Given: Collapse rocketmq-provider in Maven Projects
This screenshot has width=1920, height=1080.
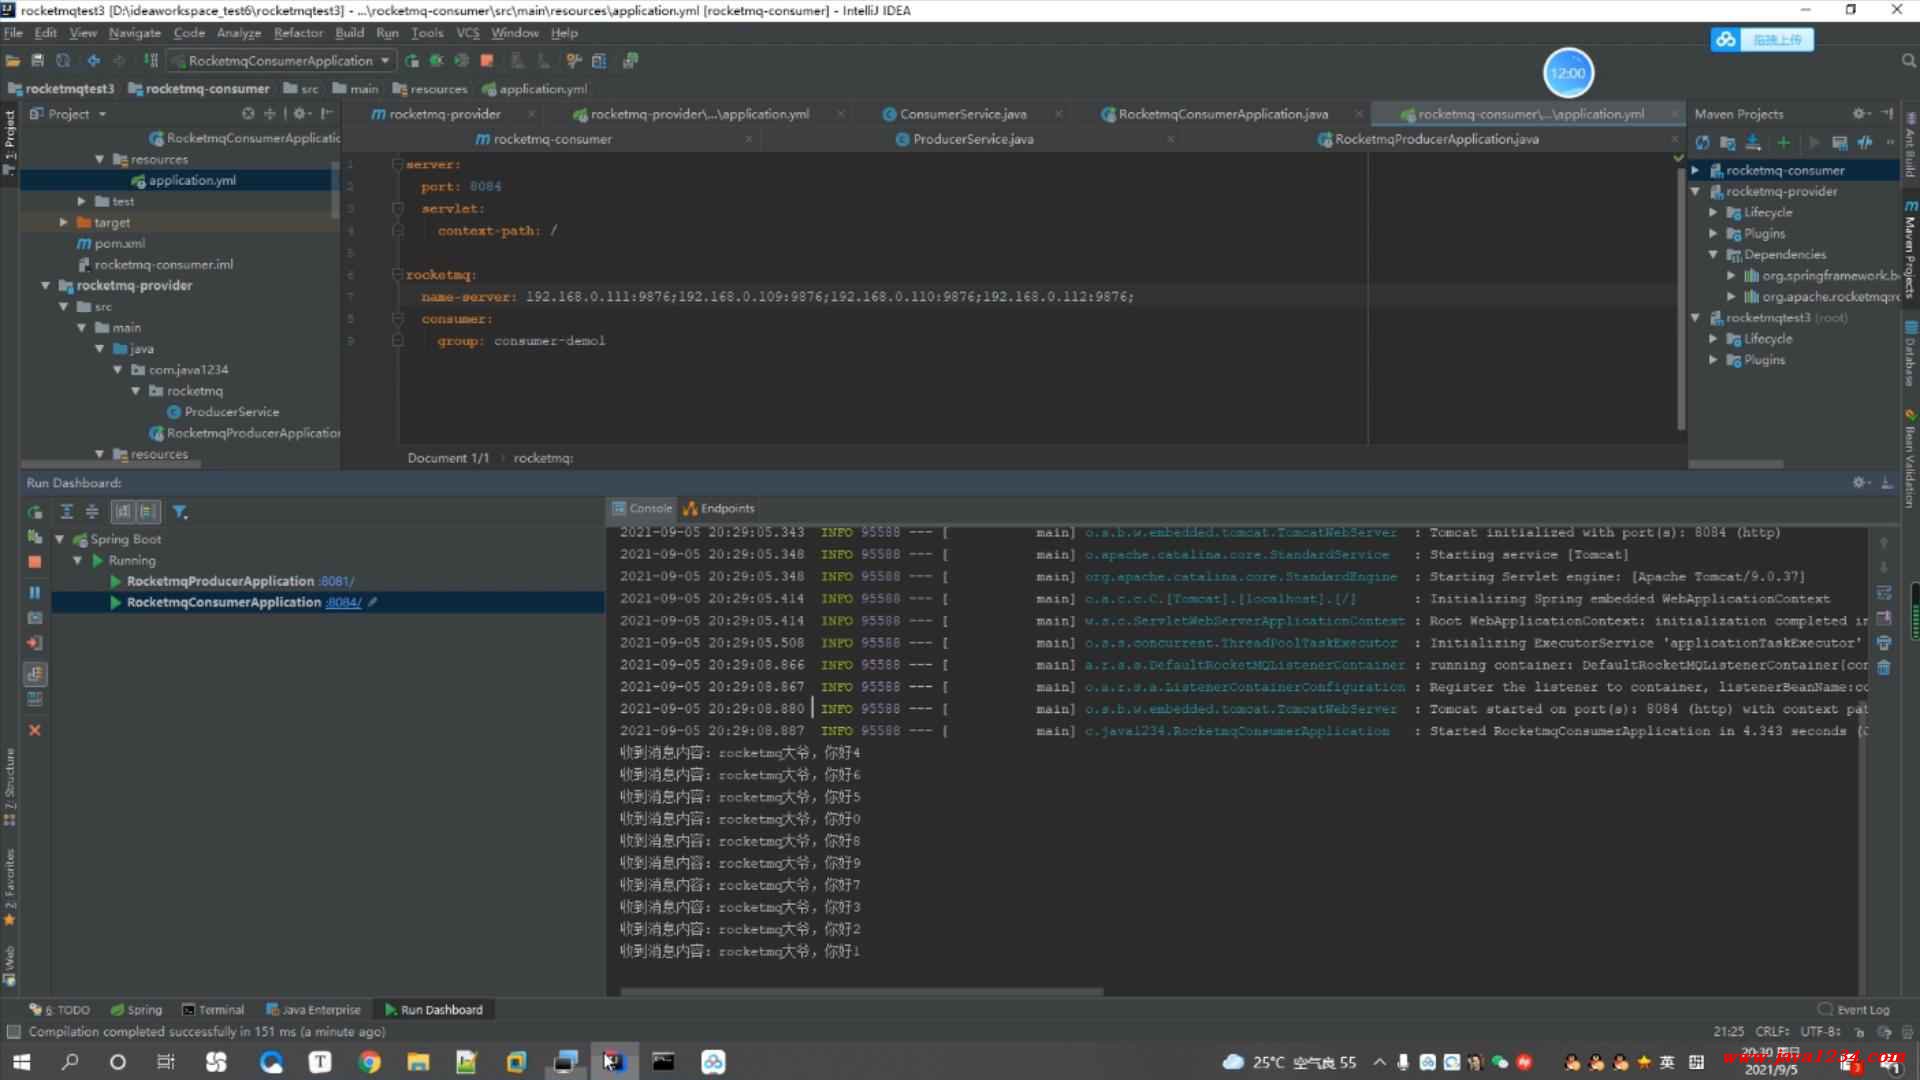Looking at the screenshot, I should (x=1696, y=192).
